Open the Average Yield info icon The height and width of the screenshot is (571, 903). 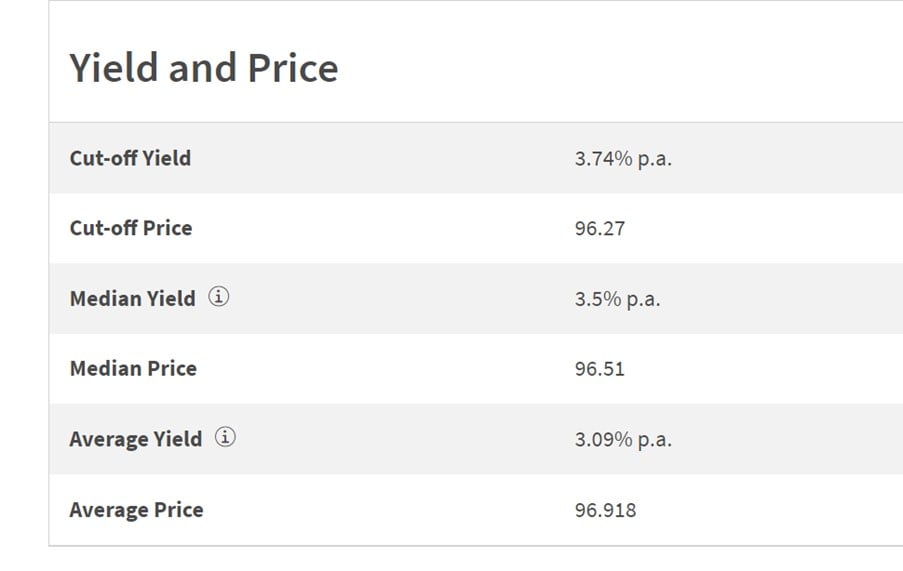pos(225,437)
